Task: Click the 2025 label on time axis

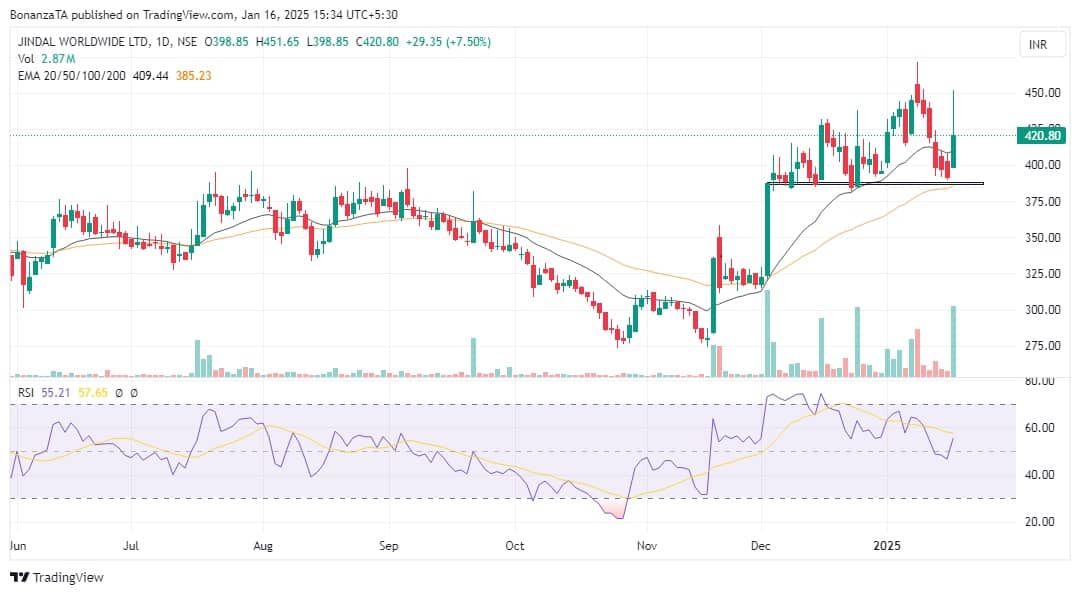Action: coord(887,547)
